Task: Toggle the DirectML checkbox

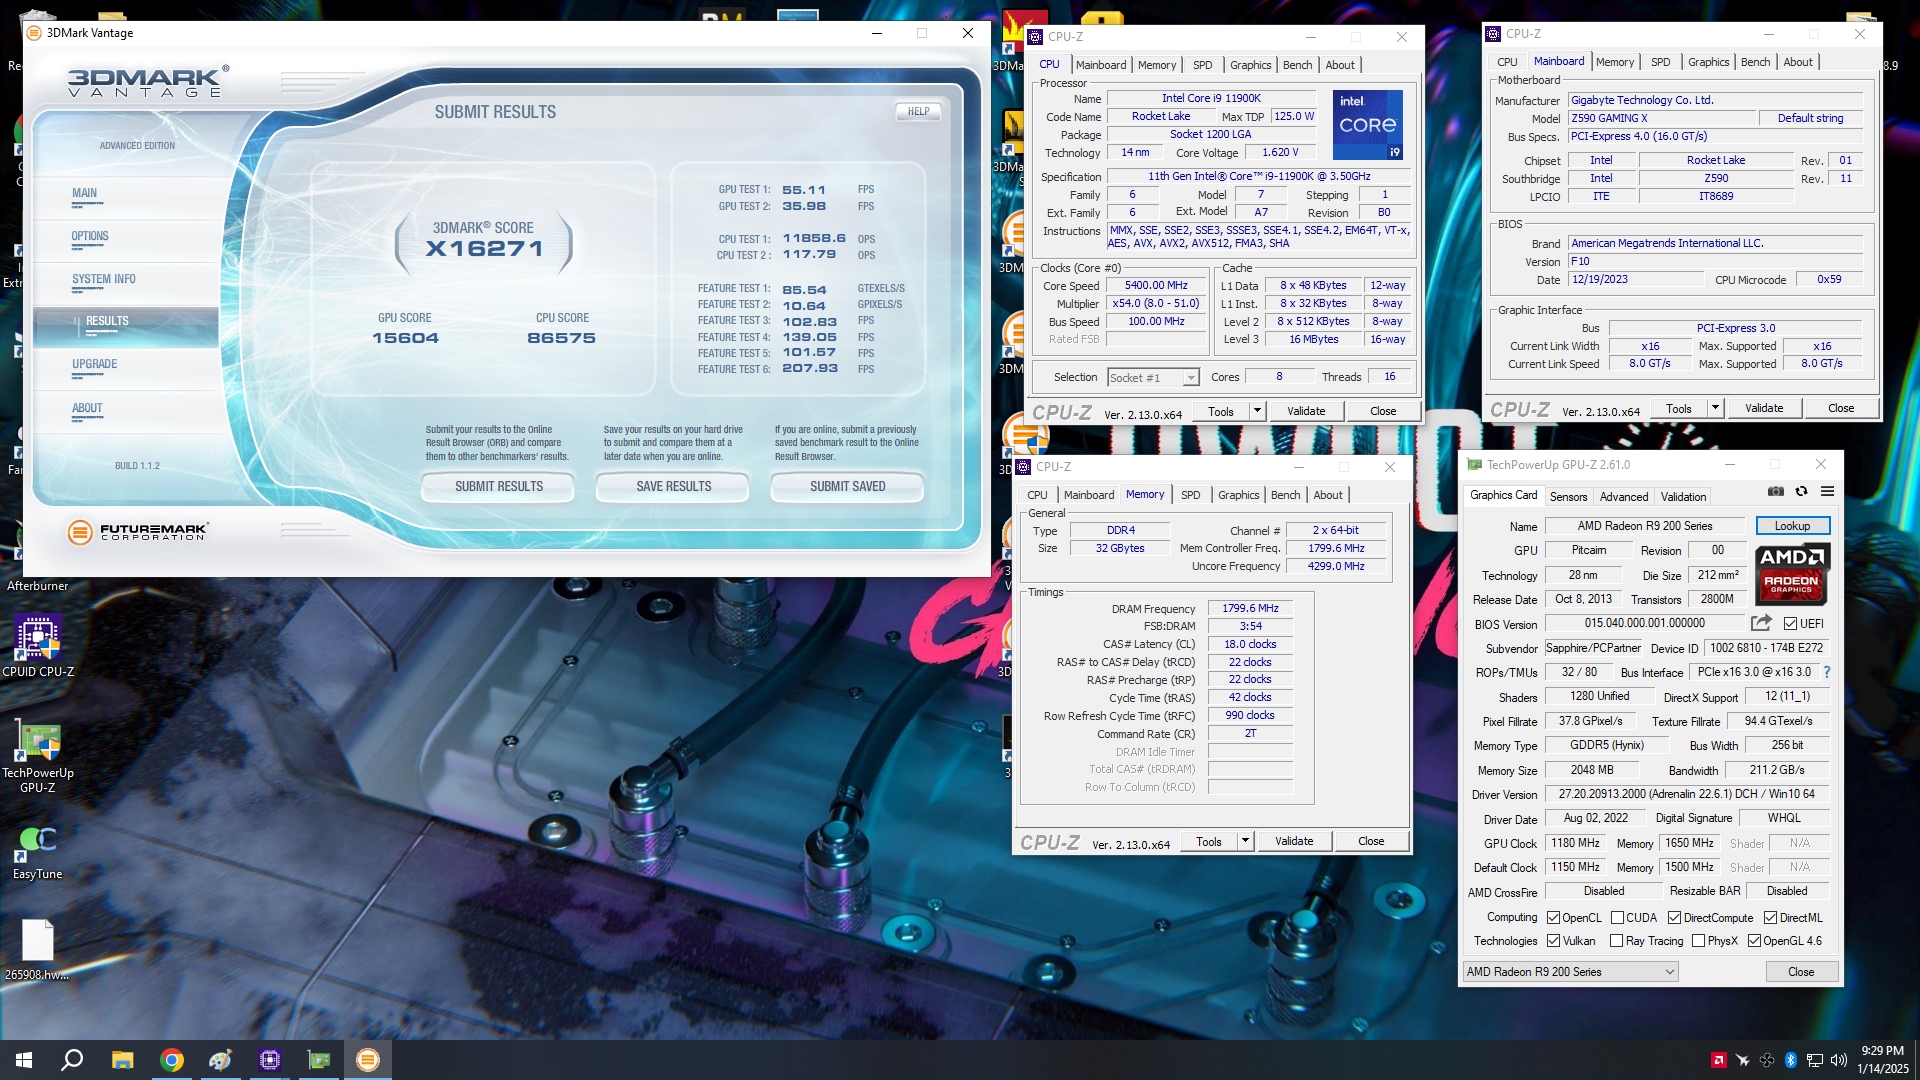Action: coord(1770,917)
